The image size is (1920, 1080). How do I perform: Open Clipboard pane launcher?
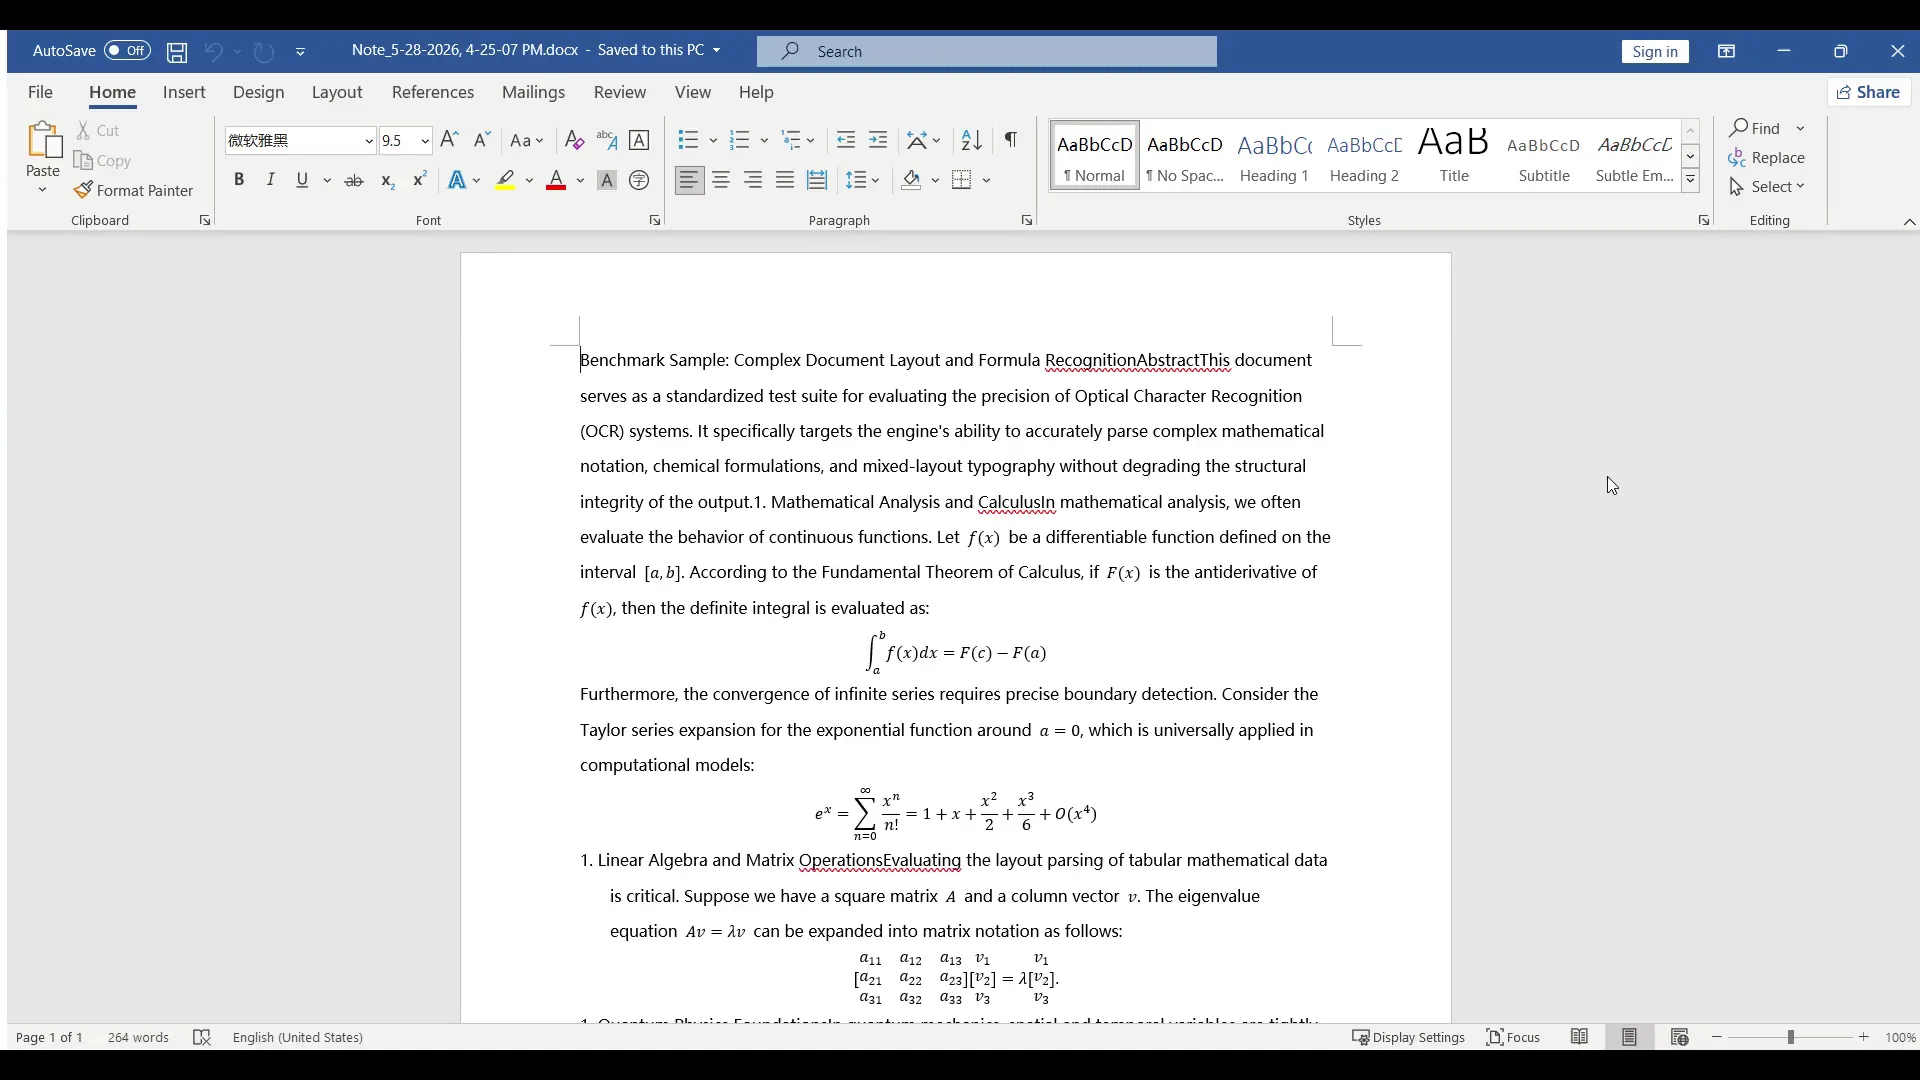pyautogui.click(x=205, y=221)
